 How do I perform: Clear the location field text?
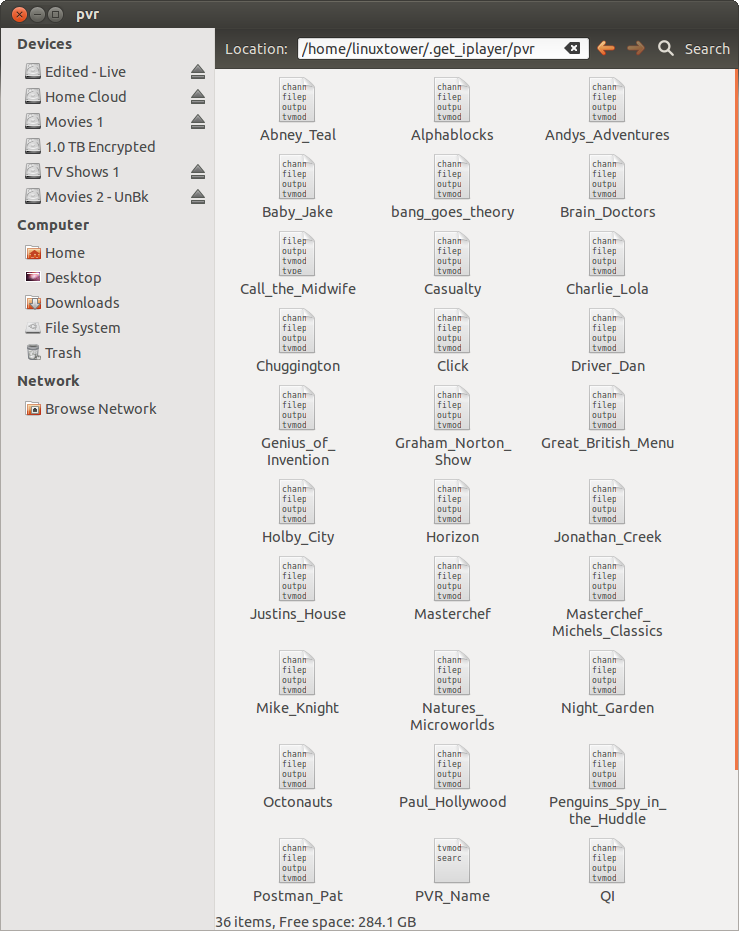coord(572,49)
